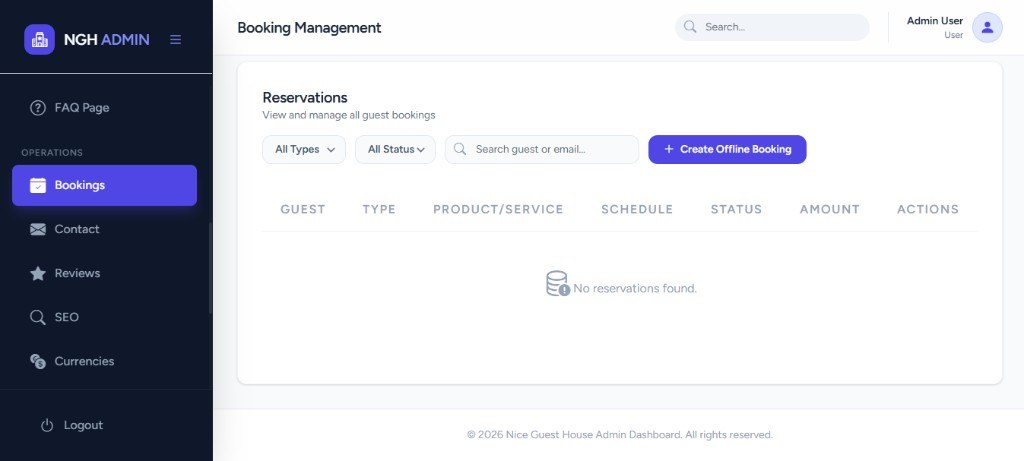Go to the Reviews section
The width and height of the screenshot is (1024, 461).
104,273
